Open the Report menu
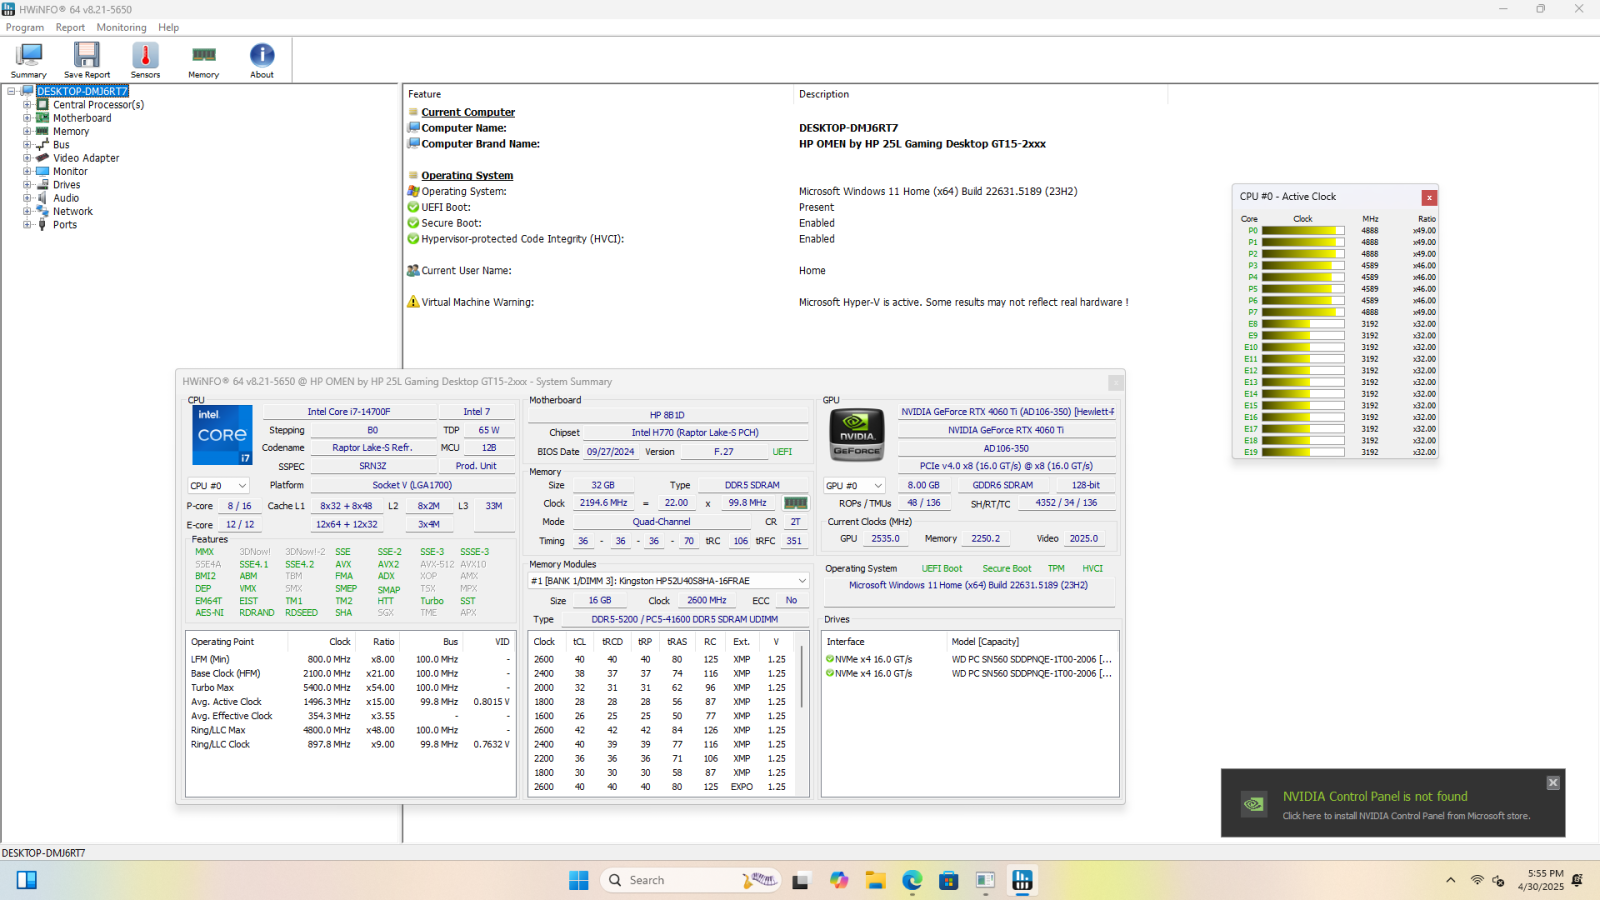Viewport: 1600px width, 900px height. (70, 28)
